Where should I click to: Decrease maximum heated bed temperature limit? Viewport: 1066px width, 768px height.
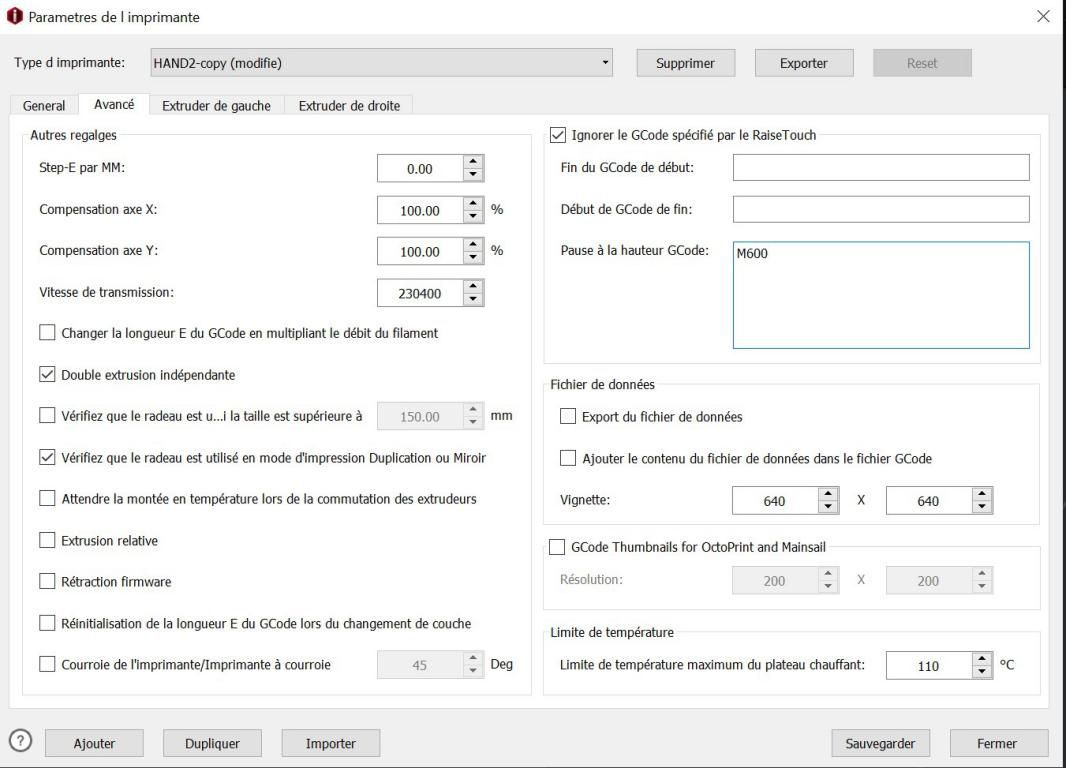[x=982, y=672]
